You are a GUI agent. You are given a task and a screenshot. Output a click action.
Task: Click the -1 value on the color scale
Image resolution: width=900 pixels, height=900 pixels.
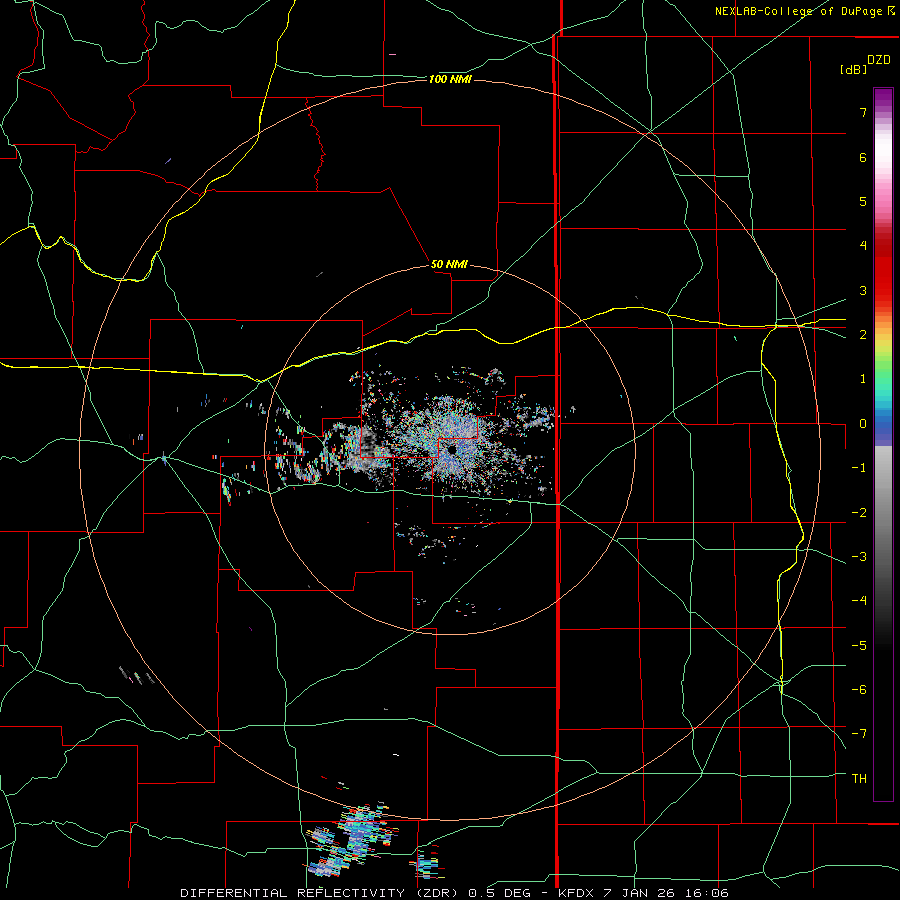click(859, 468)
